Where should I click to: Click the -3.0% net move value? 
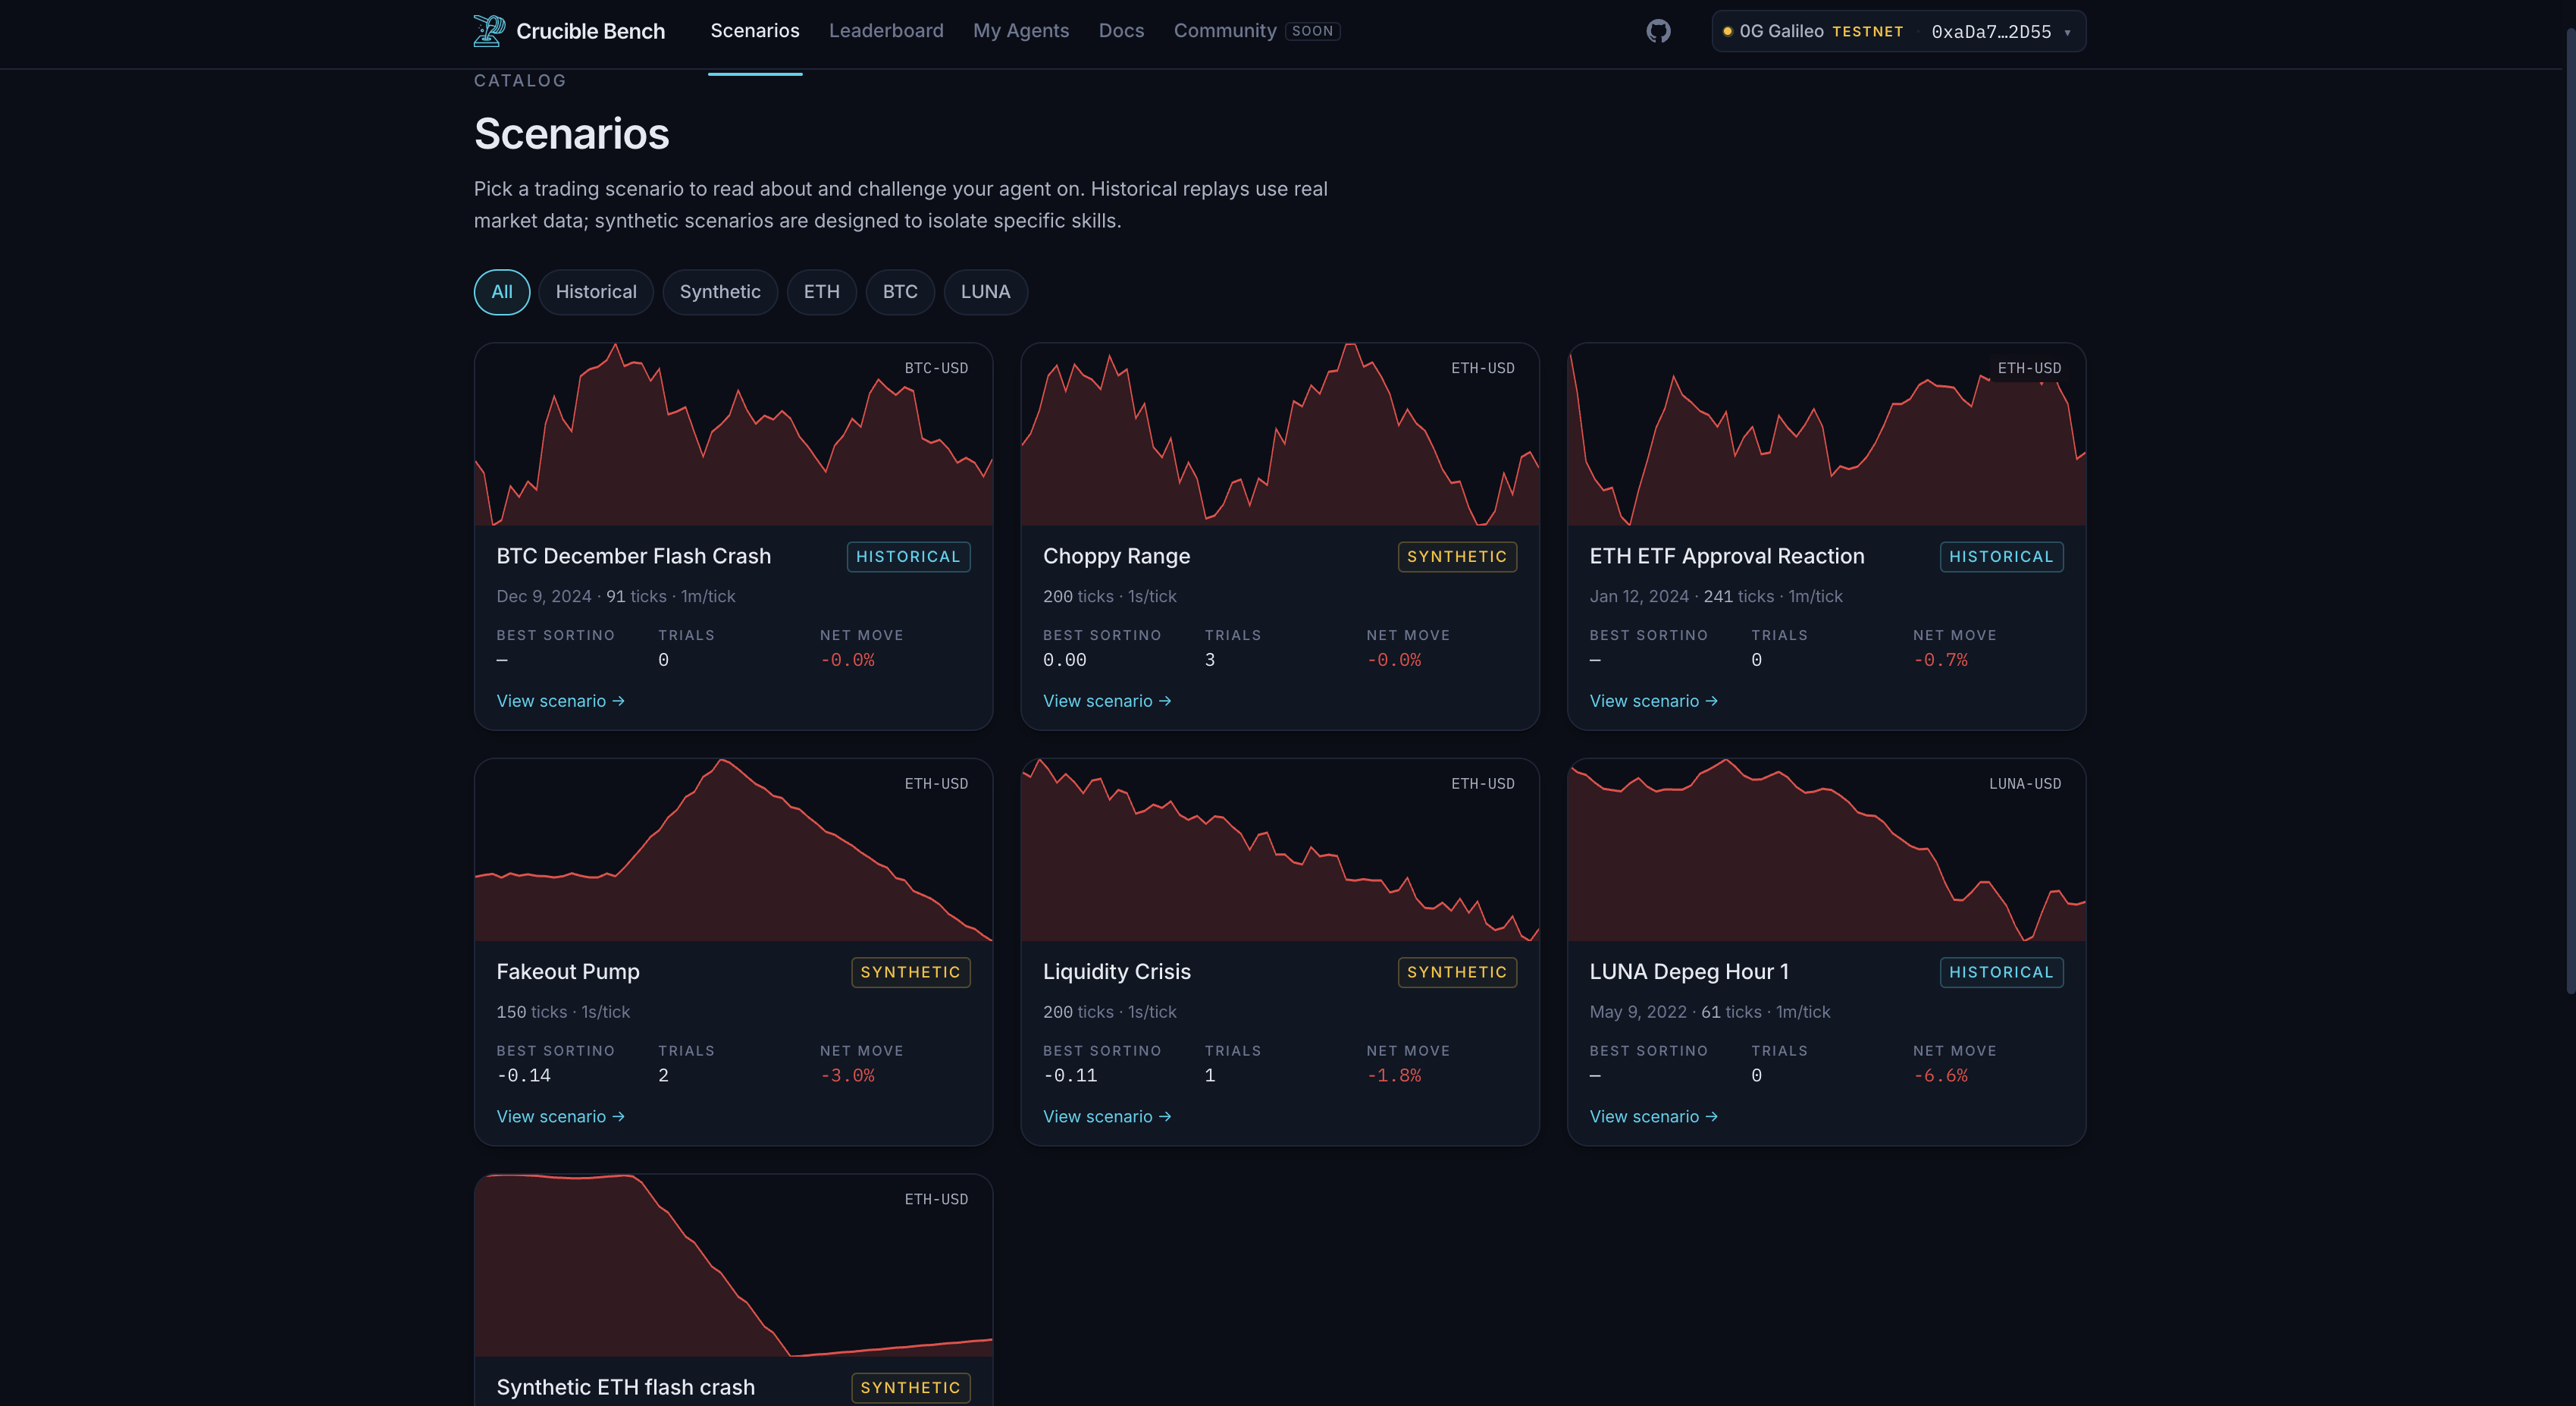point(847,1076)
